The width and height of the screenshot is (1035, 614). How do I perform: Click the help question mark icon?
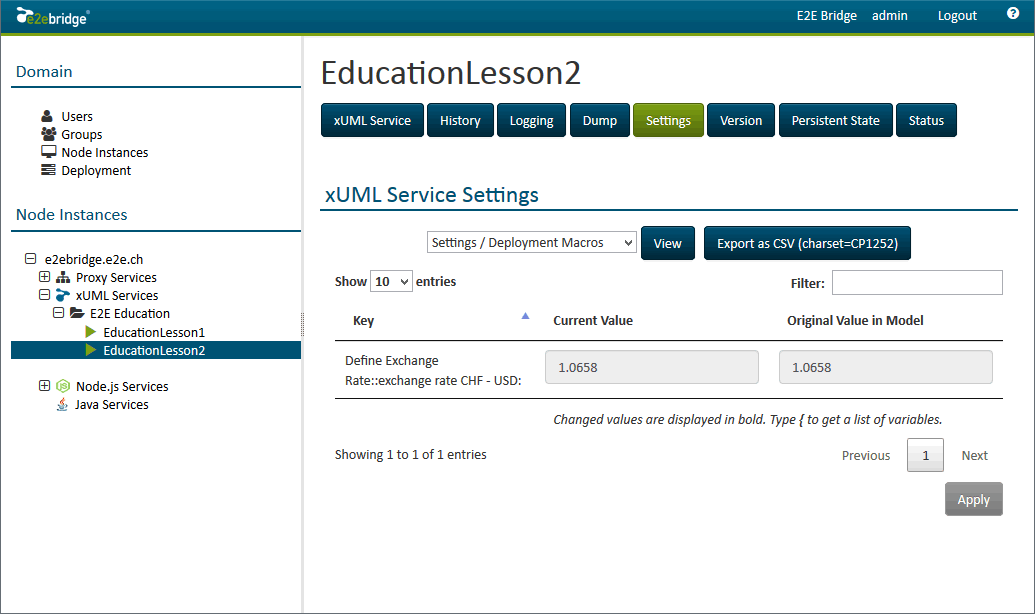point(1012,14)
